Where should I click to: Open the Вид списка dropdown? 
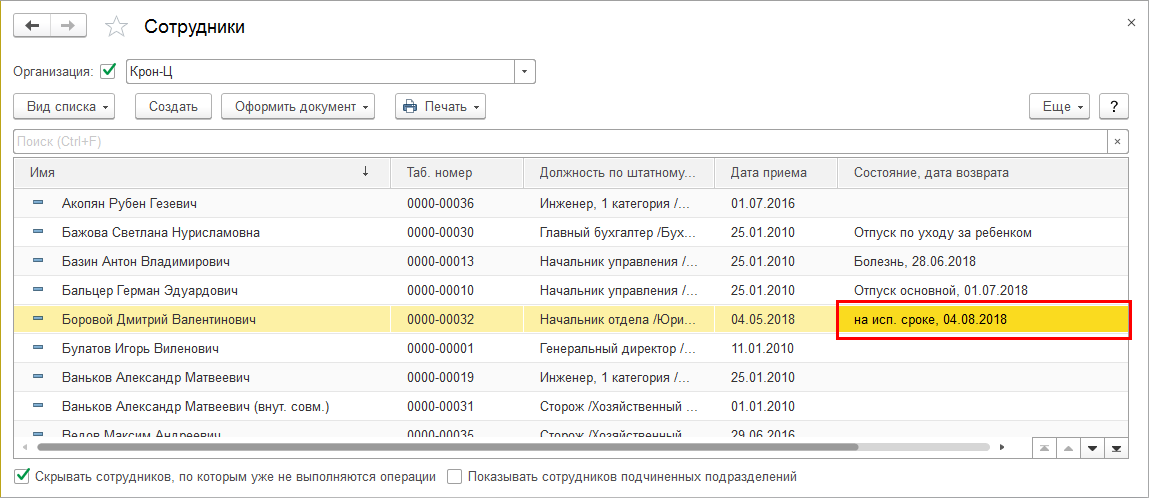(66, 107)
